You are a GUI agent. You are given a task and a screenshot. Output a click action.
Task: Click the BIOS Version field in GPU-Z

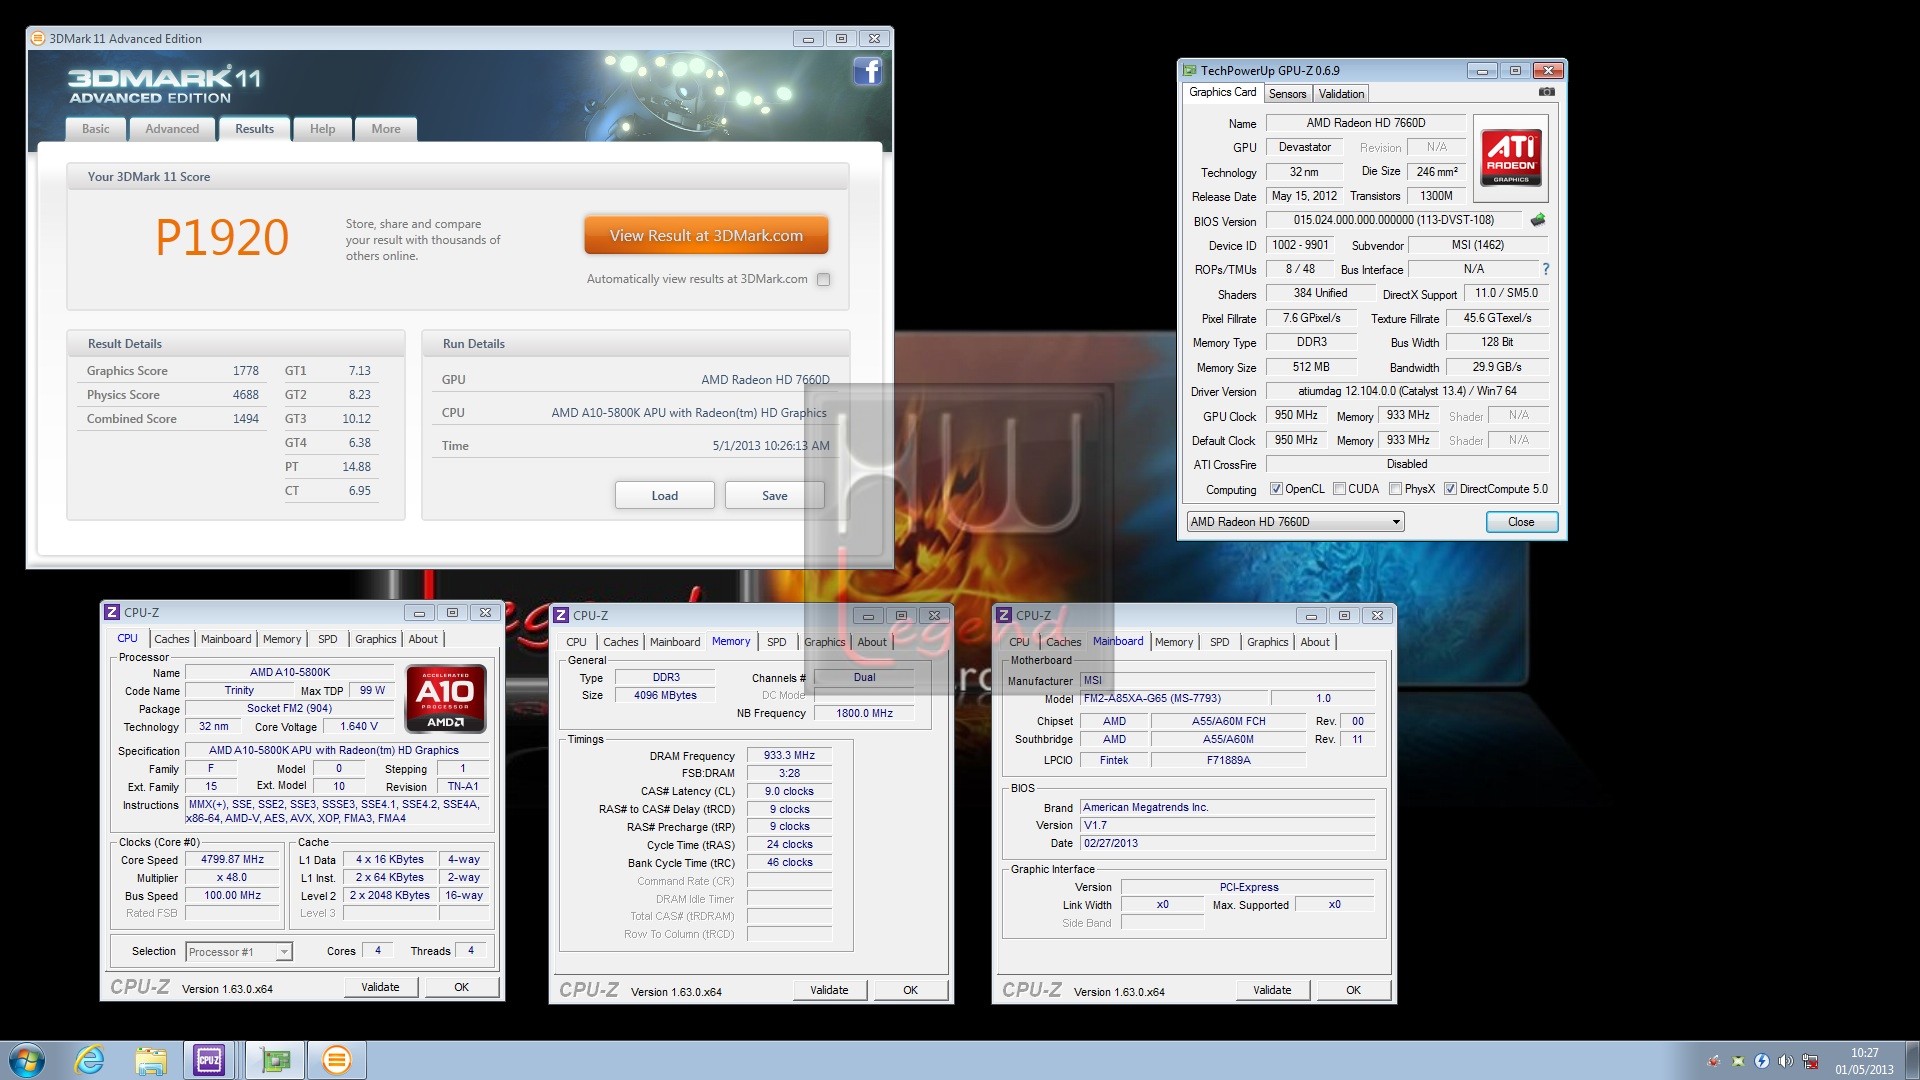pyautogui.click(x=1394, y=220)
